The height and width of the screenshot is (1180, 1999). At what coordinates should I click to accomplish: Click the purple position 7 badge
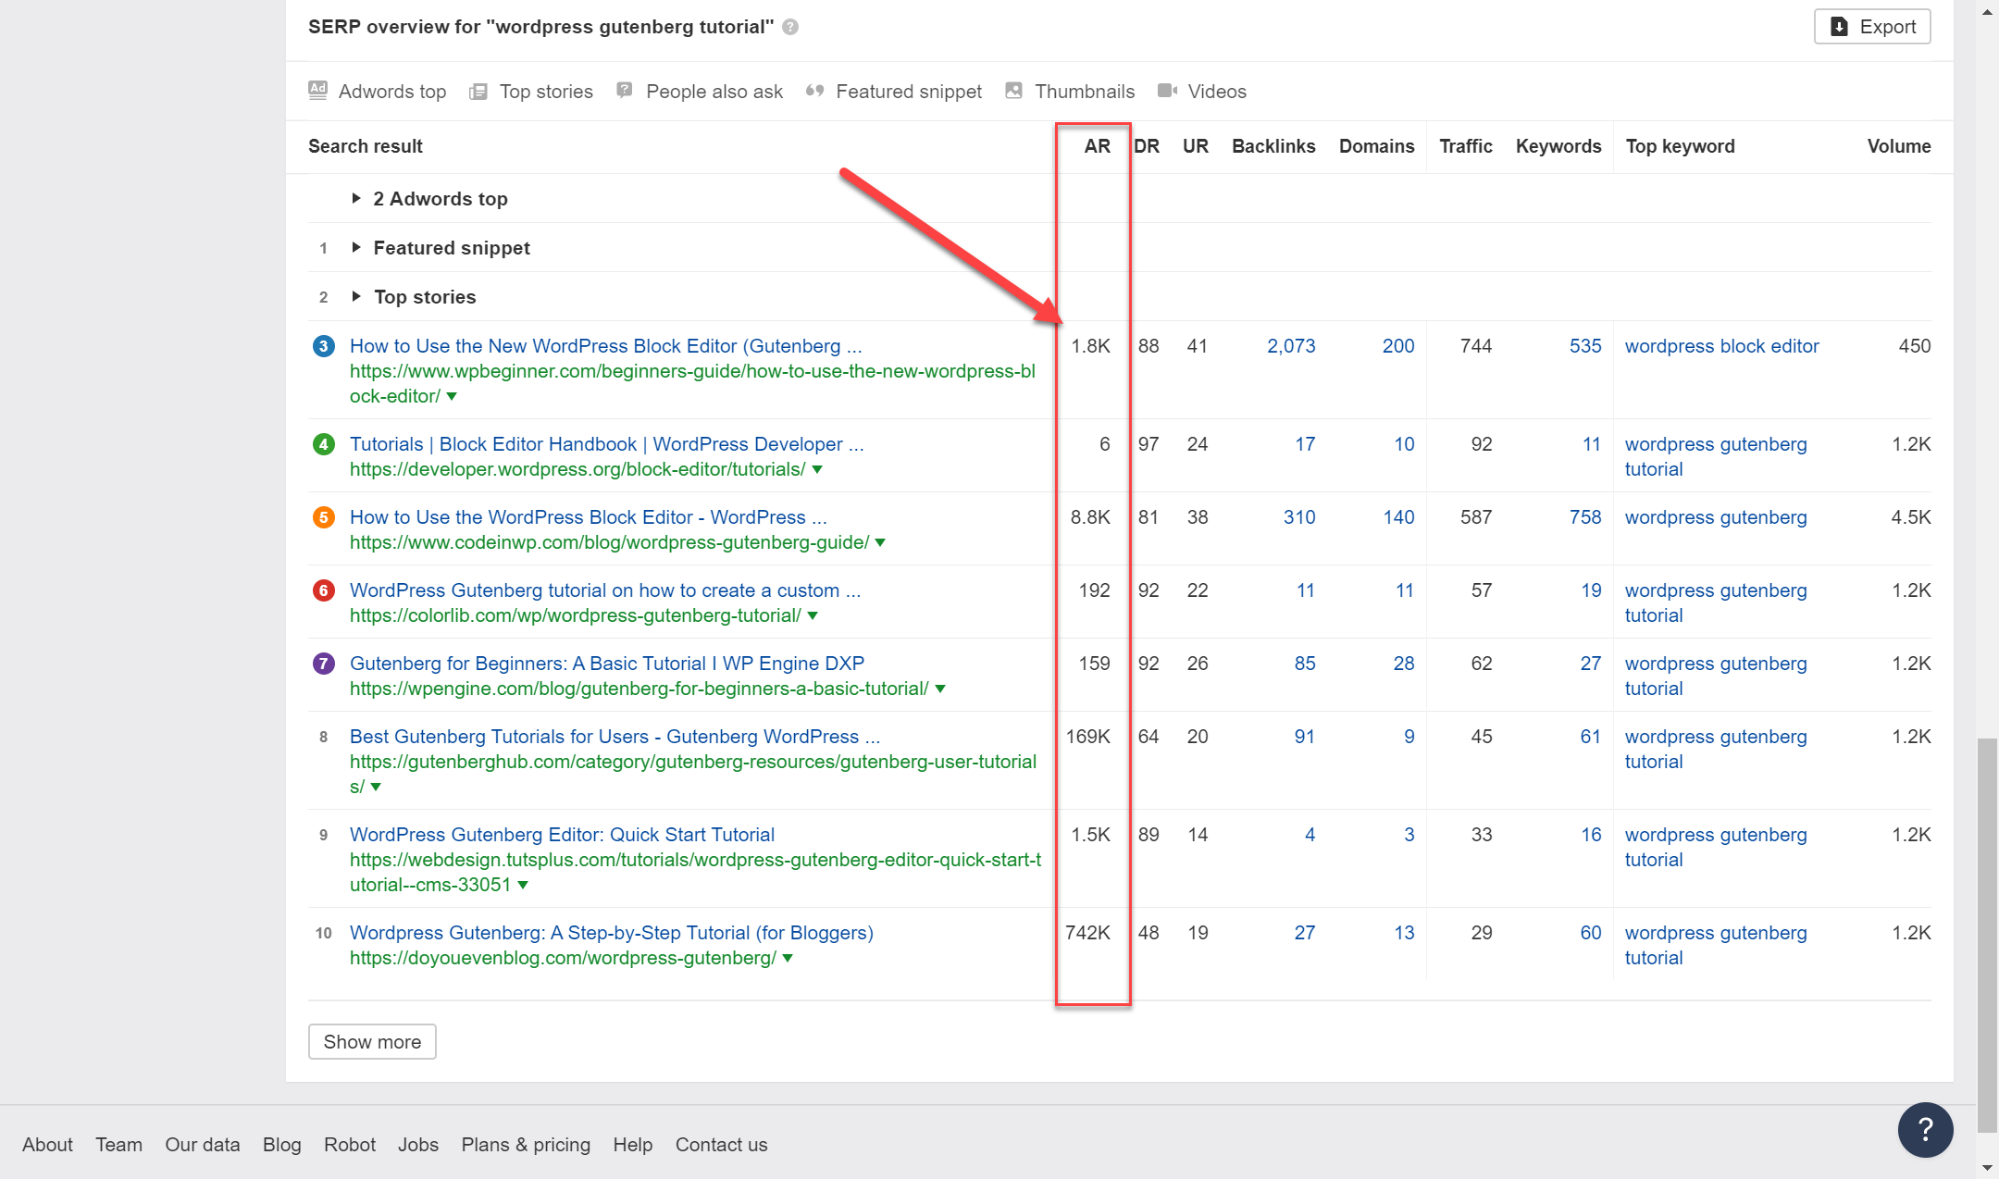tap(323, 663)
